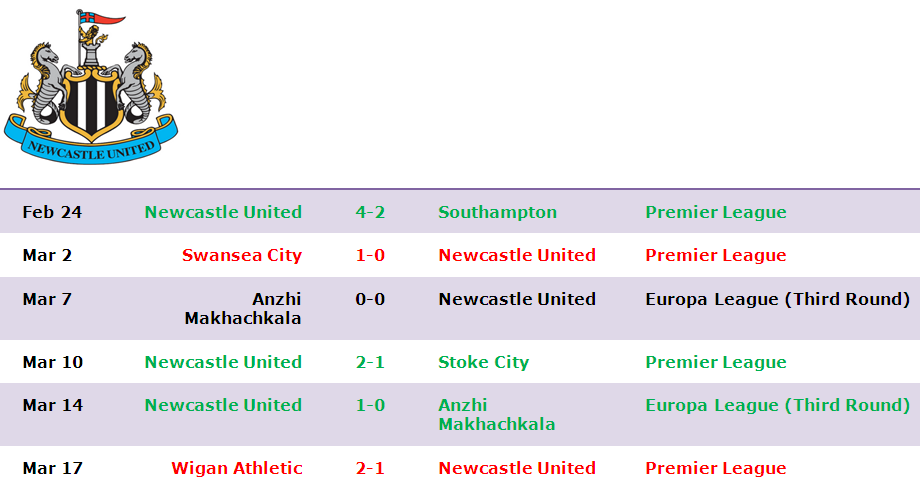Open Europa League (Third Round) for Mar 7

point(777,299)
